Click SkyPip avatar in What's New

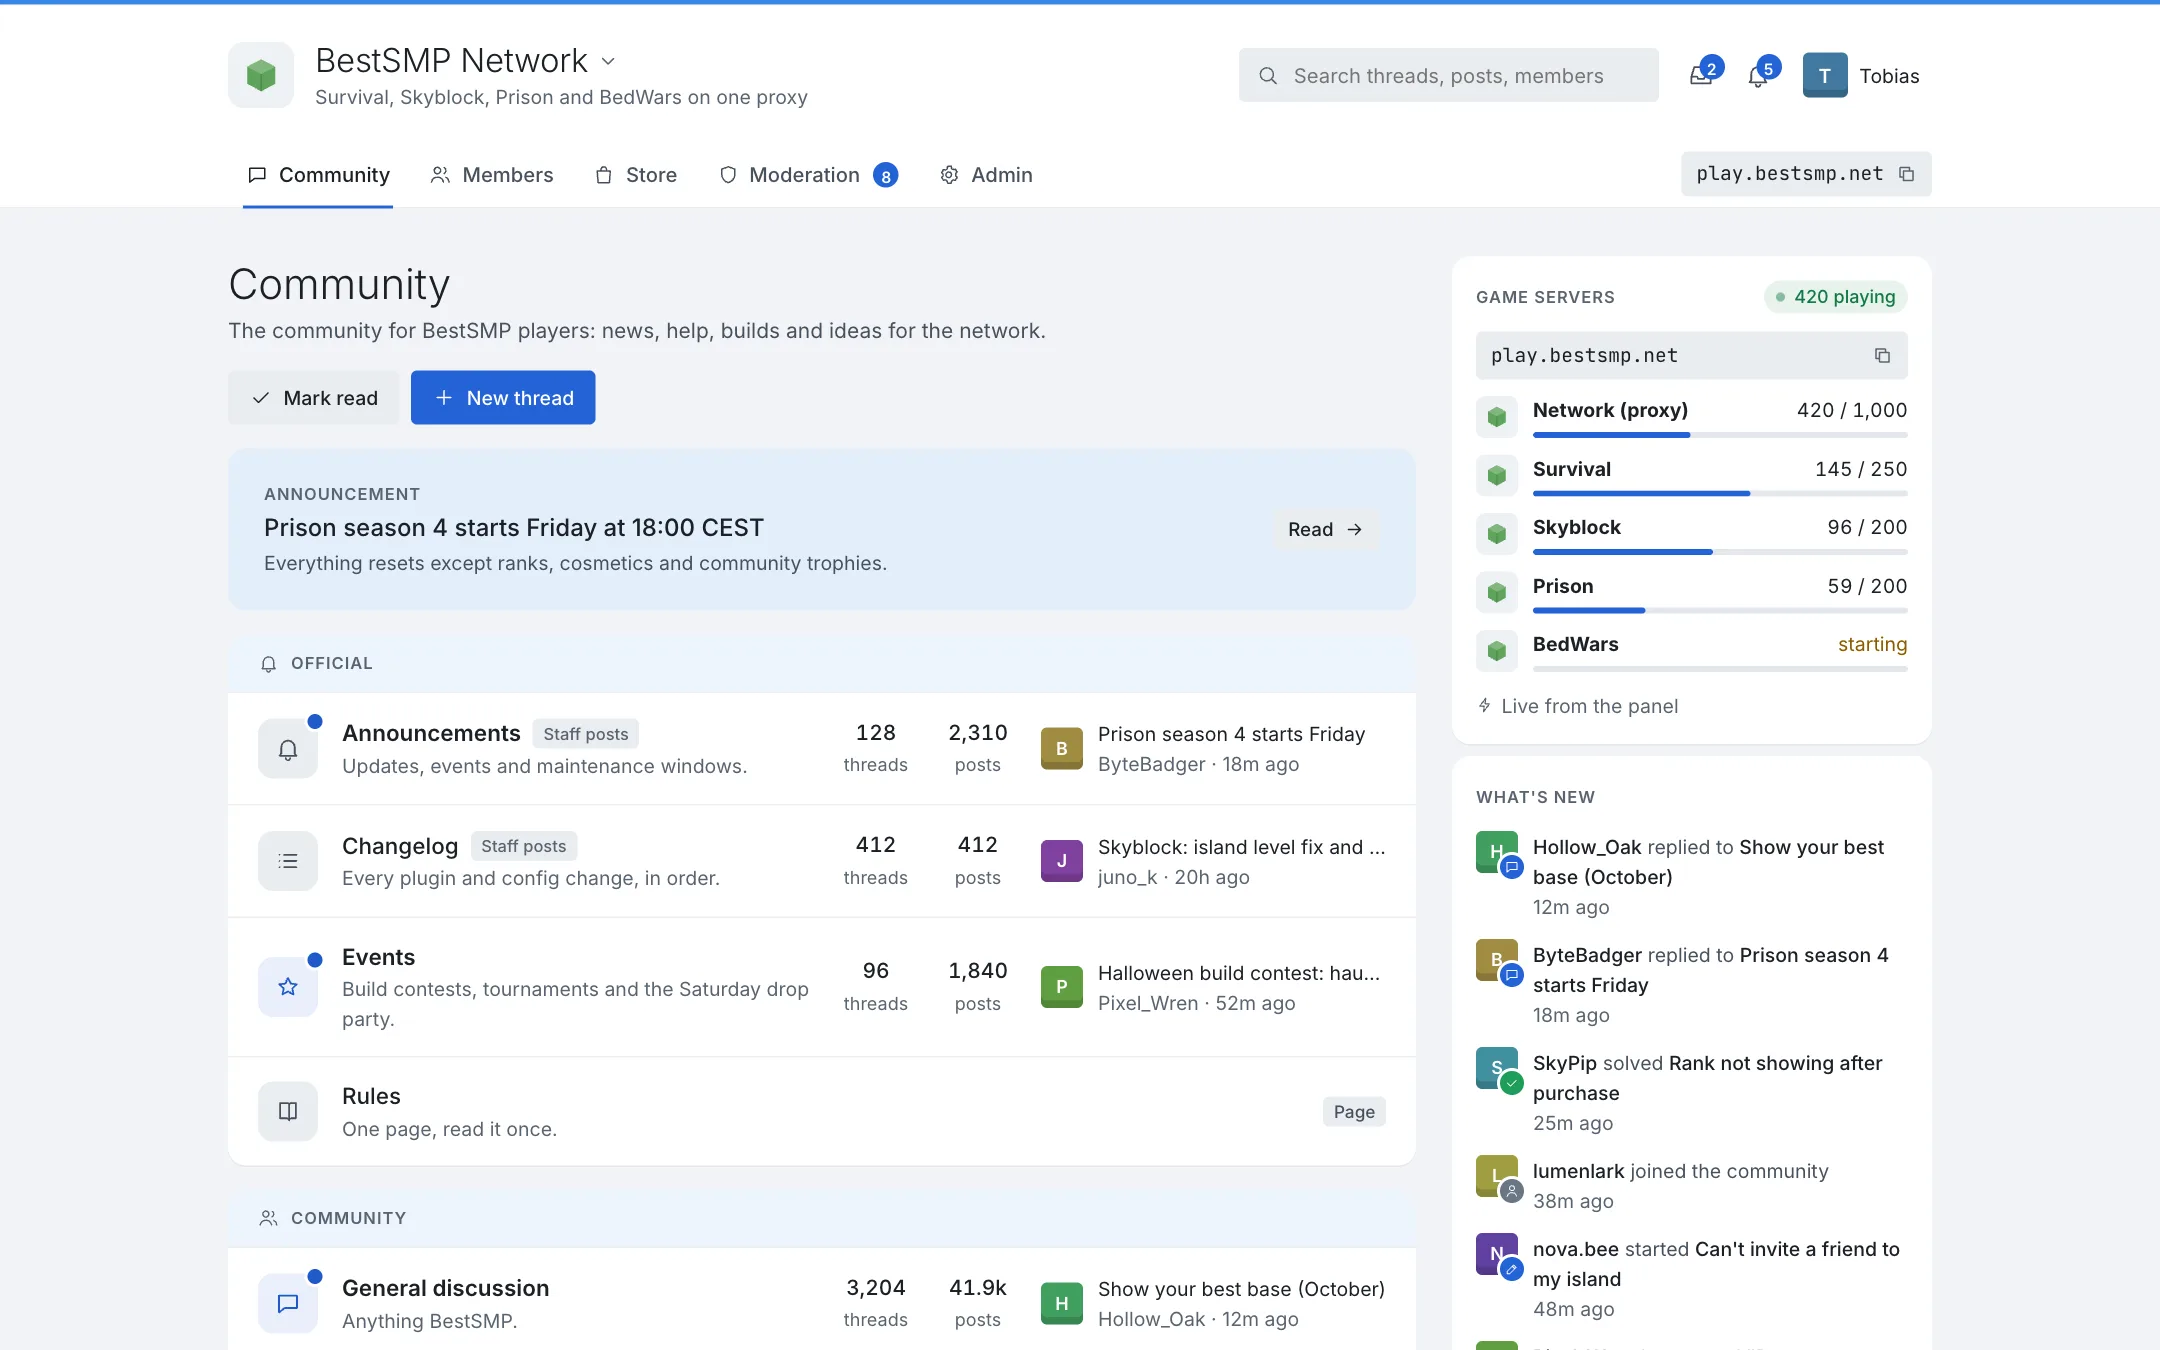(x=1497, y=1068)
